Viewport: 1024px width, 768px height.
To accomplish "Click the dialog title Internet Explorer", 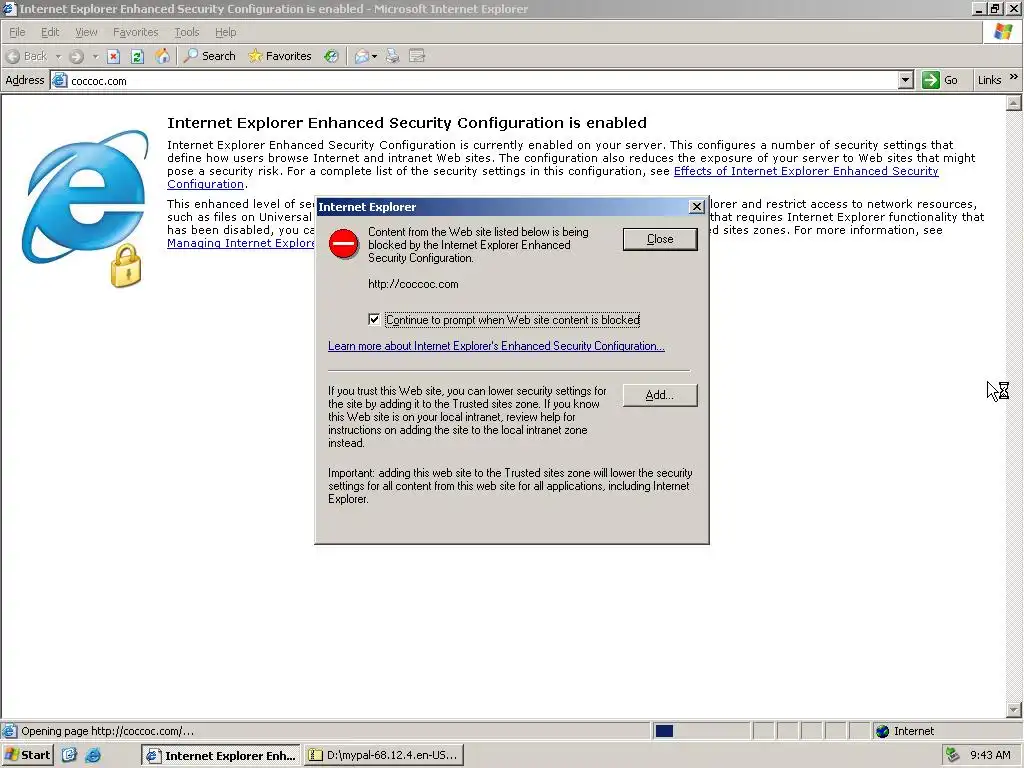I will pos(367,207).
